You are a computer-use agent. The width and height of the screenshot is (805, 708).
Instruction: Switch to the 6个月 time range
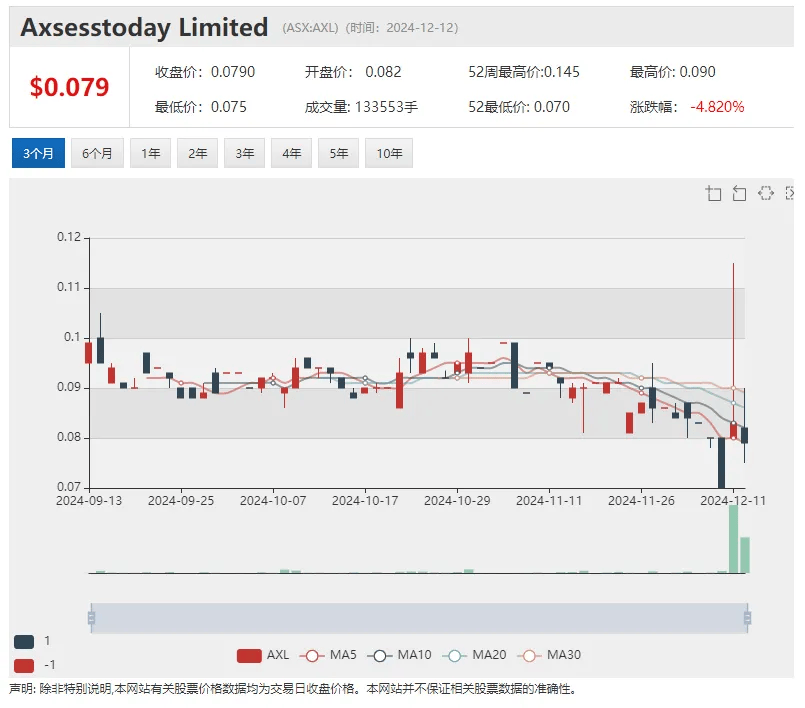click(97, 153)
